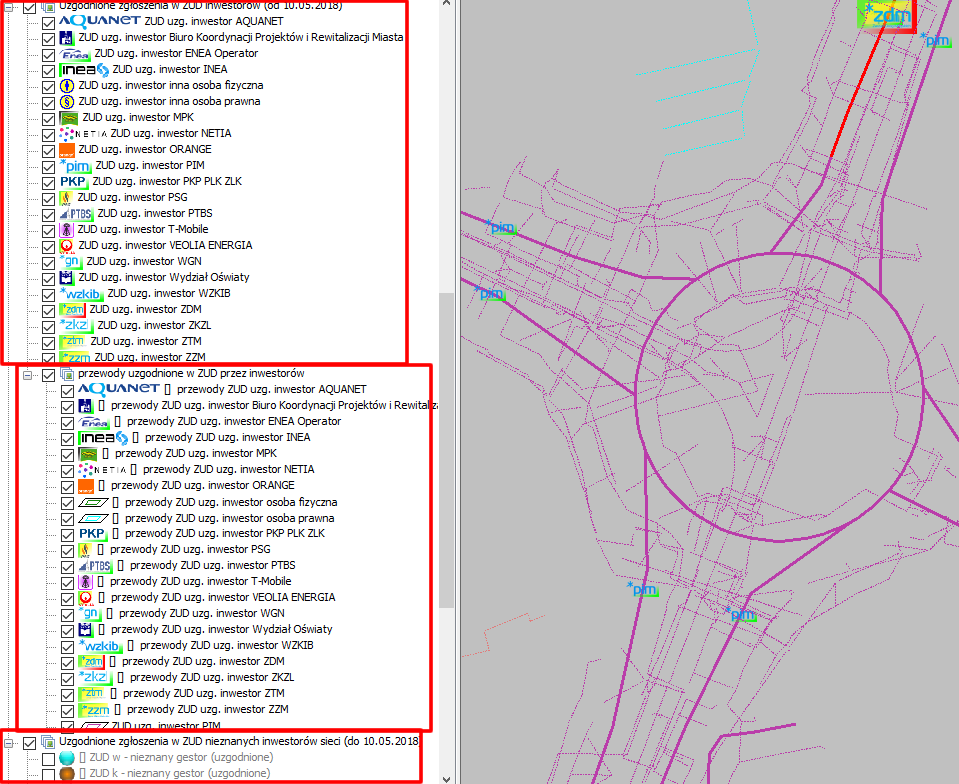
Task: Click the NETIA logo in ZUD uzg. inwestor NETIA row
Action: pos(82,133)
